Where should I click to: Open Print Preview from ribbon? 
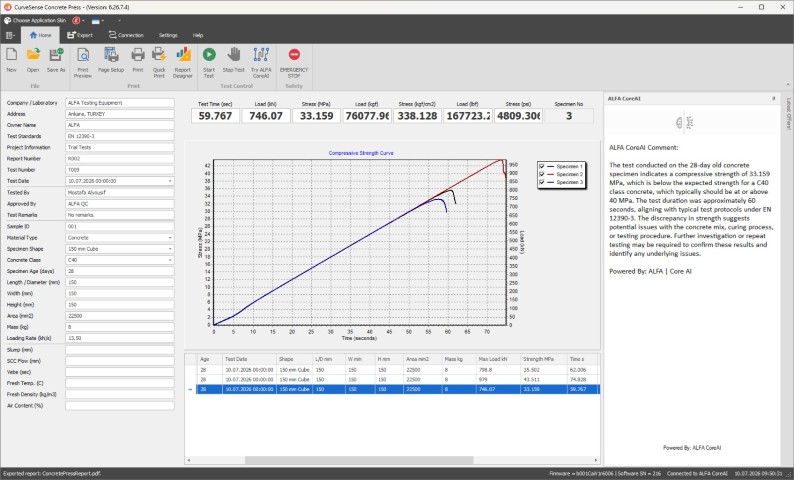coord(83,54)
